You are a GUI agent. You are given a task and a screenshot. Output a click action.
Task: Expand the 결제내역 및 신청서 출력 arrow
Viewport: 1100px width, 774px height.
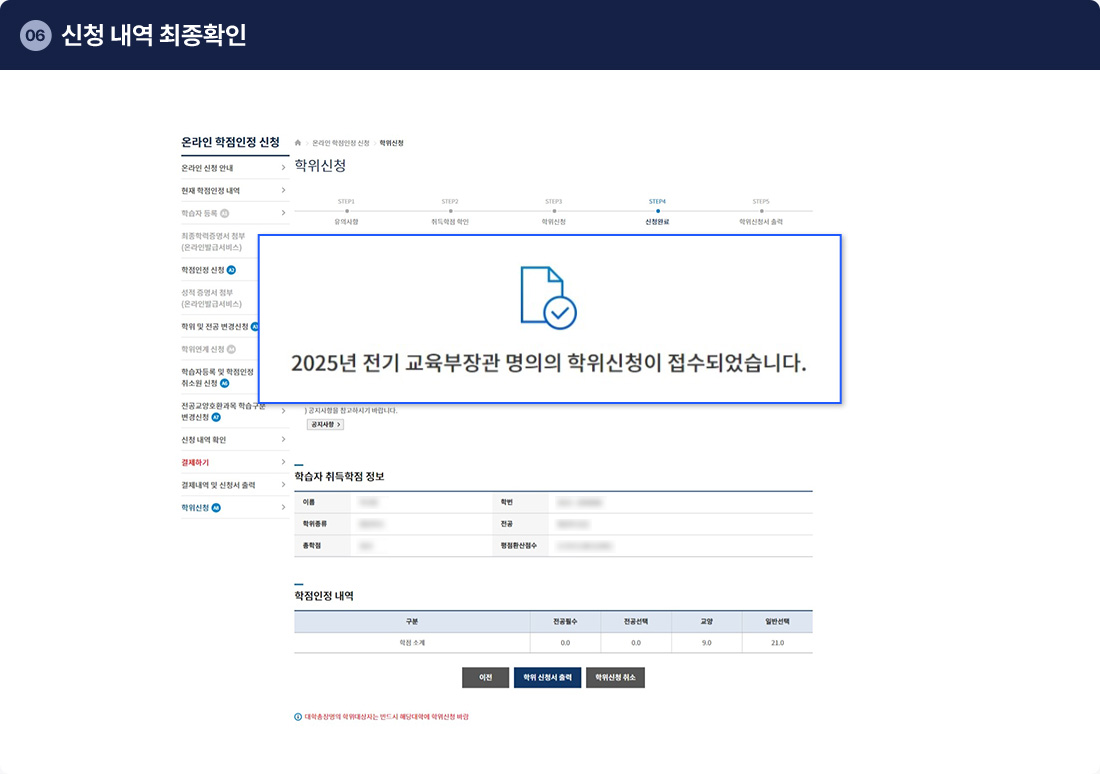coord(283,485)
